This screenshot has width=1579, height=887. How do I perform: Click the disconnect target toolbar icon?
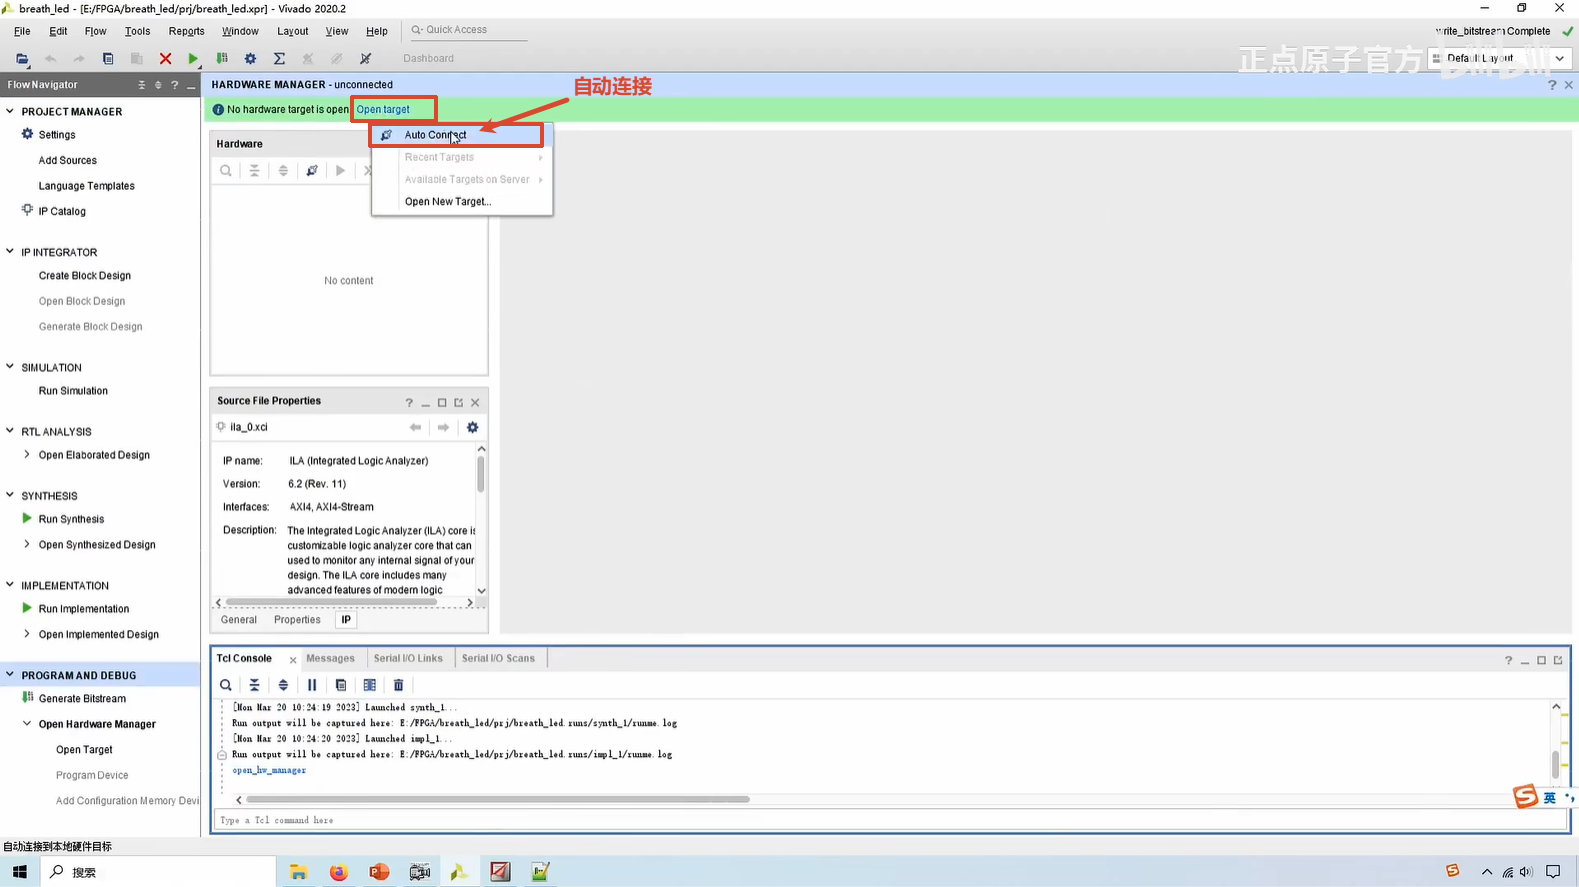[x=366, y=59]
